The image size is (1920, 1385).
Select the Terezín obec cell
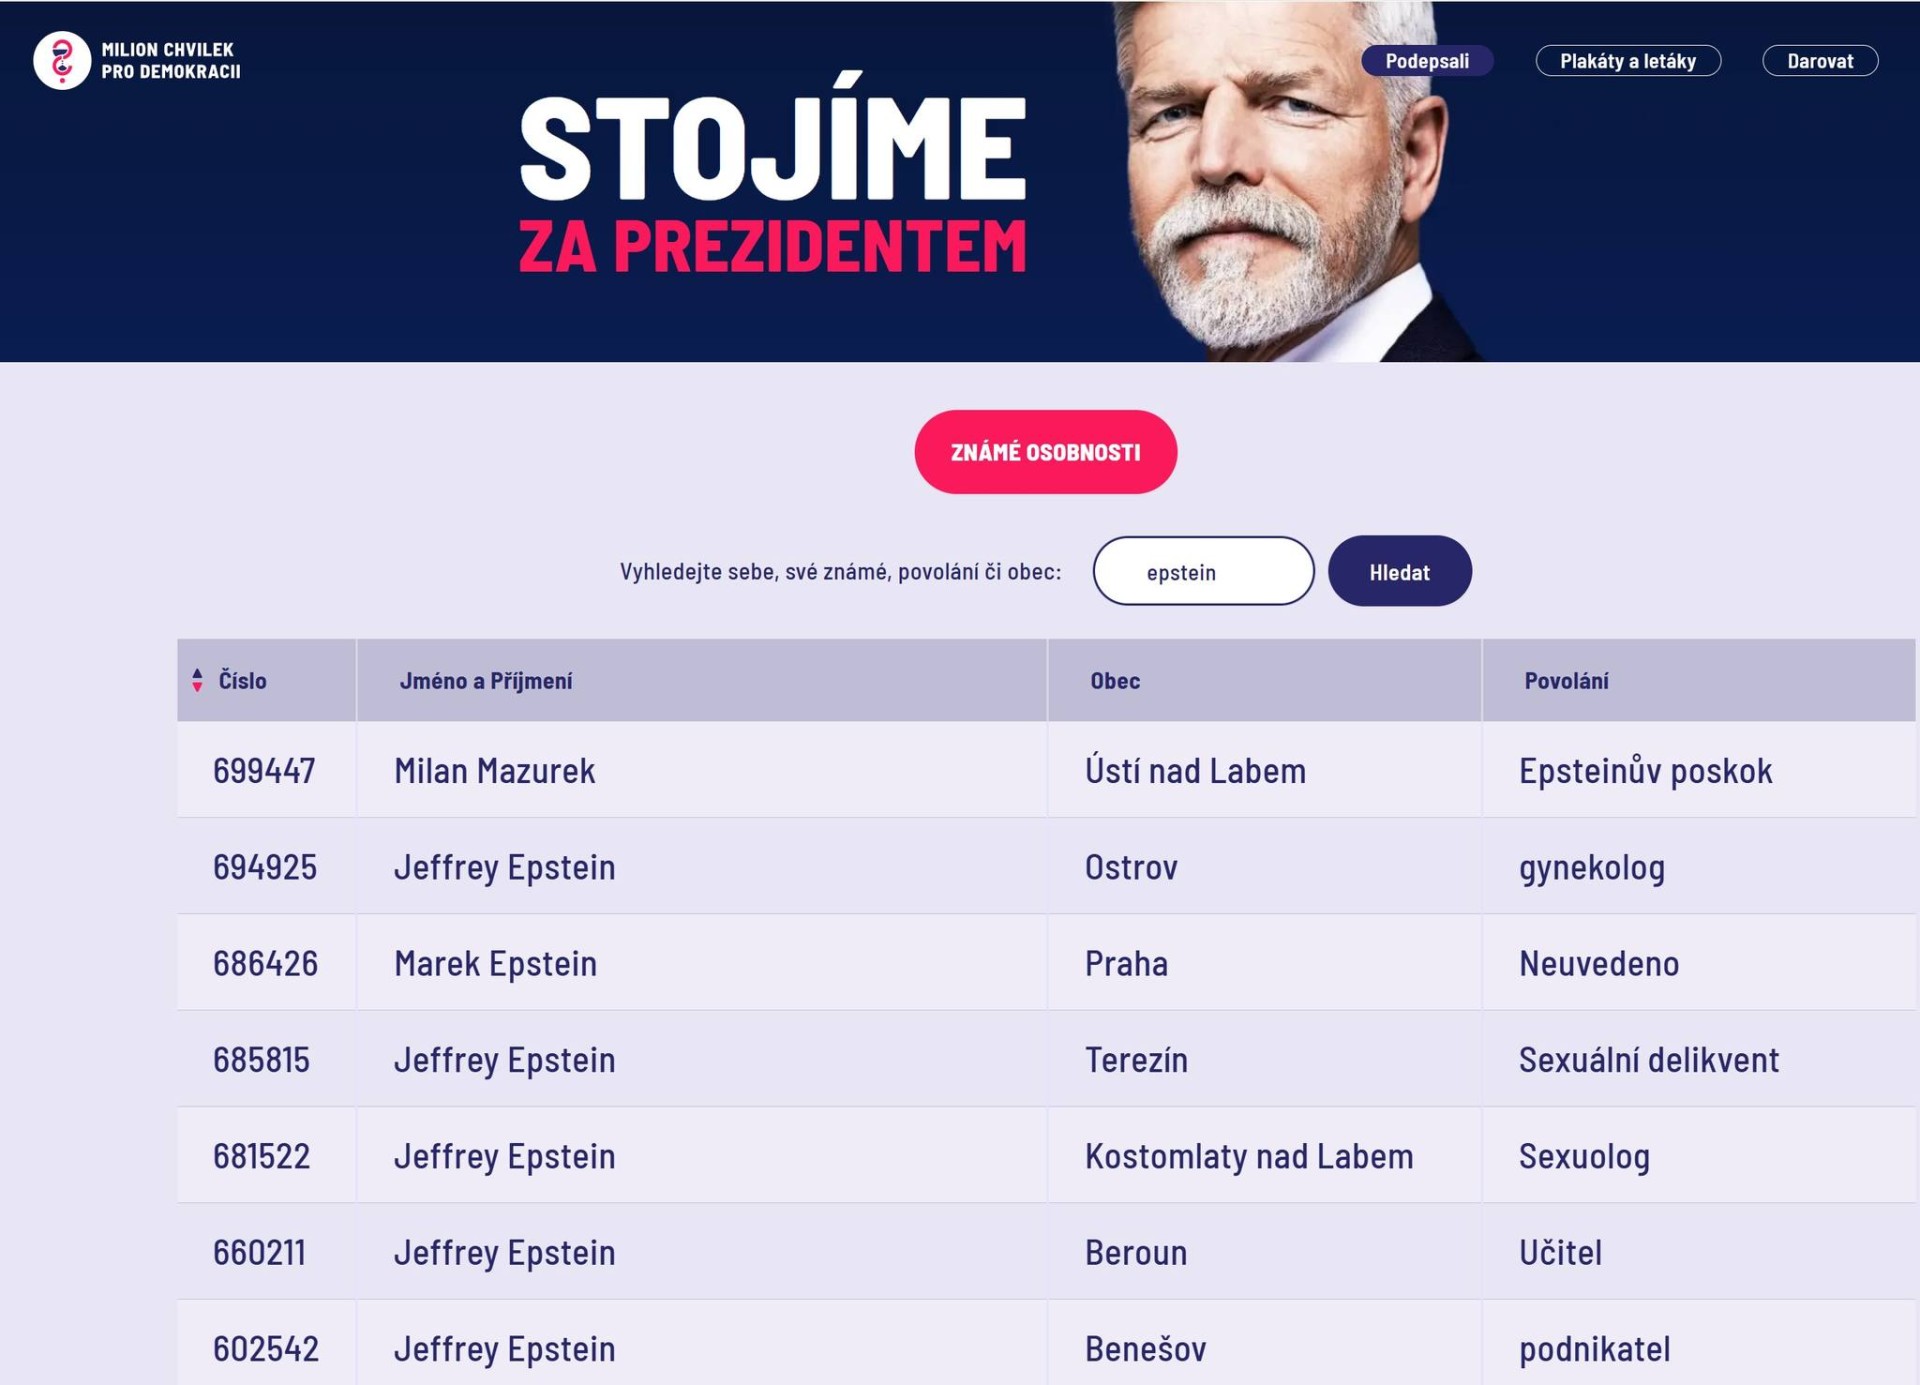(1136, 1059)
